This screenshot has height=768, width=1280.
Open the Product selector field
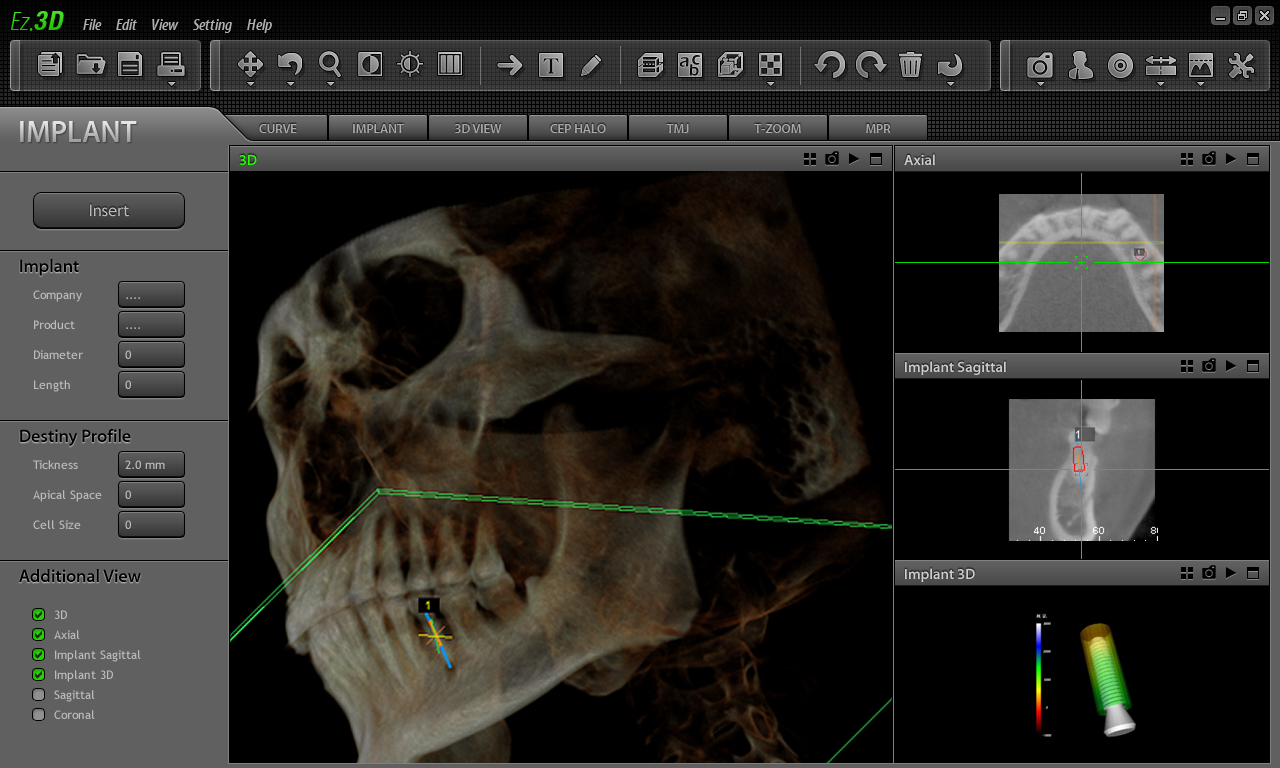coord(151,325)
